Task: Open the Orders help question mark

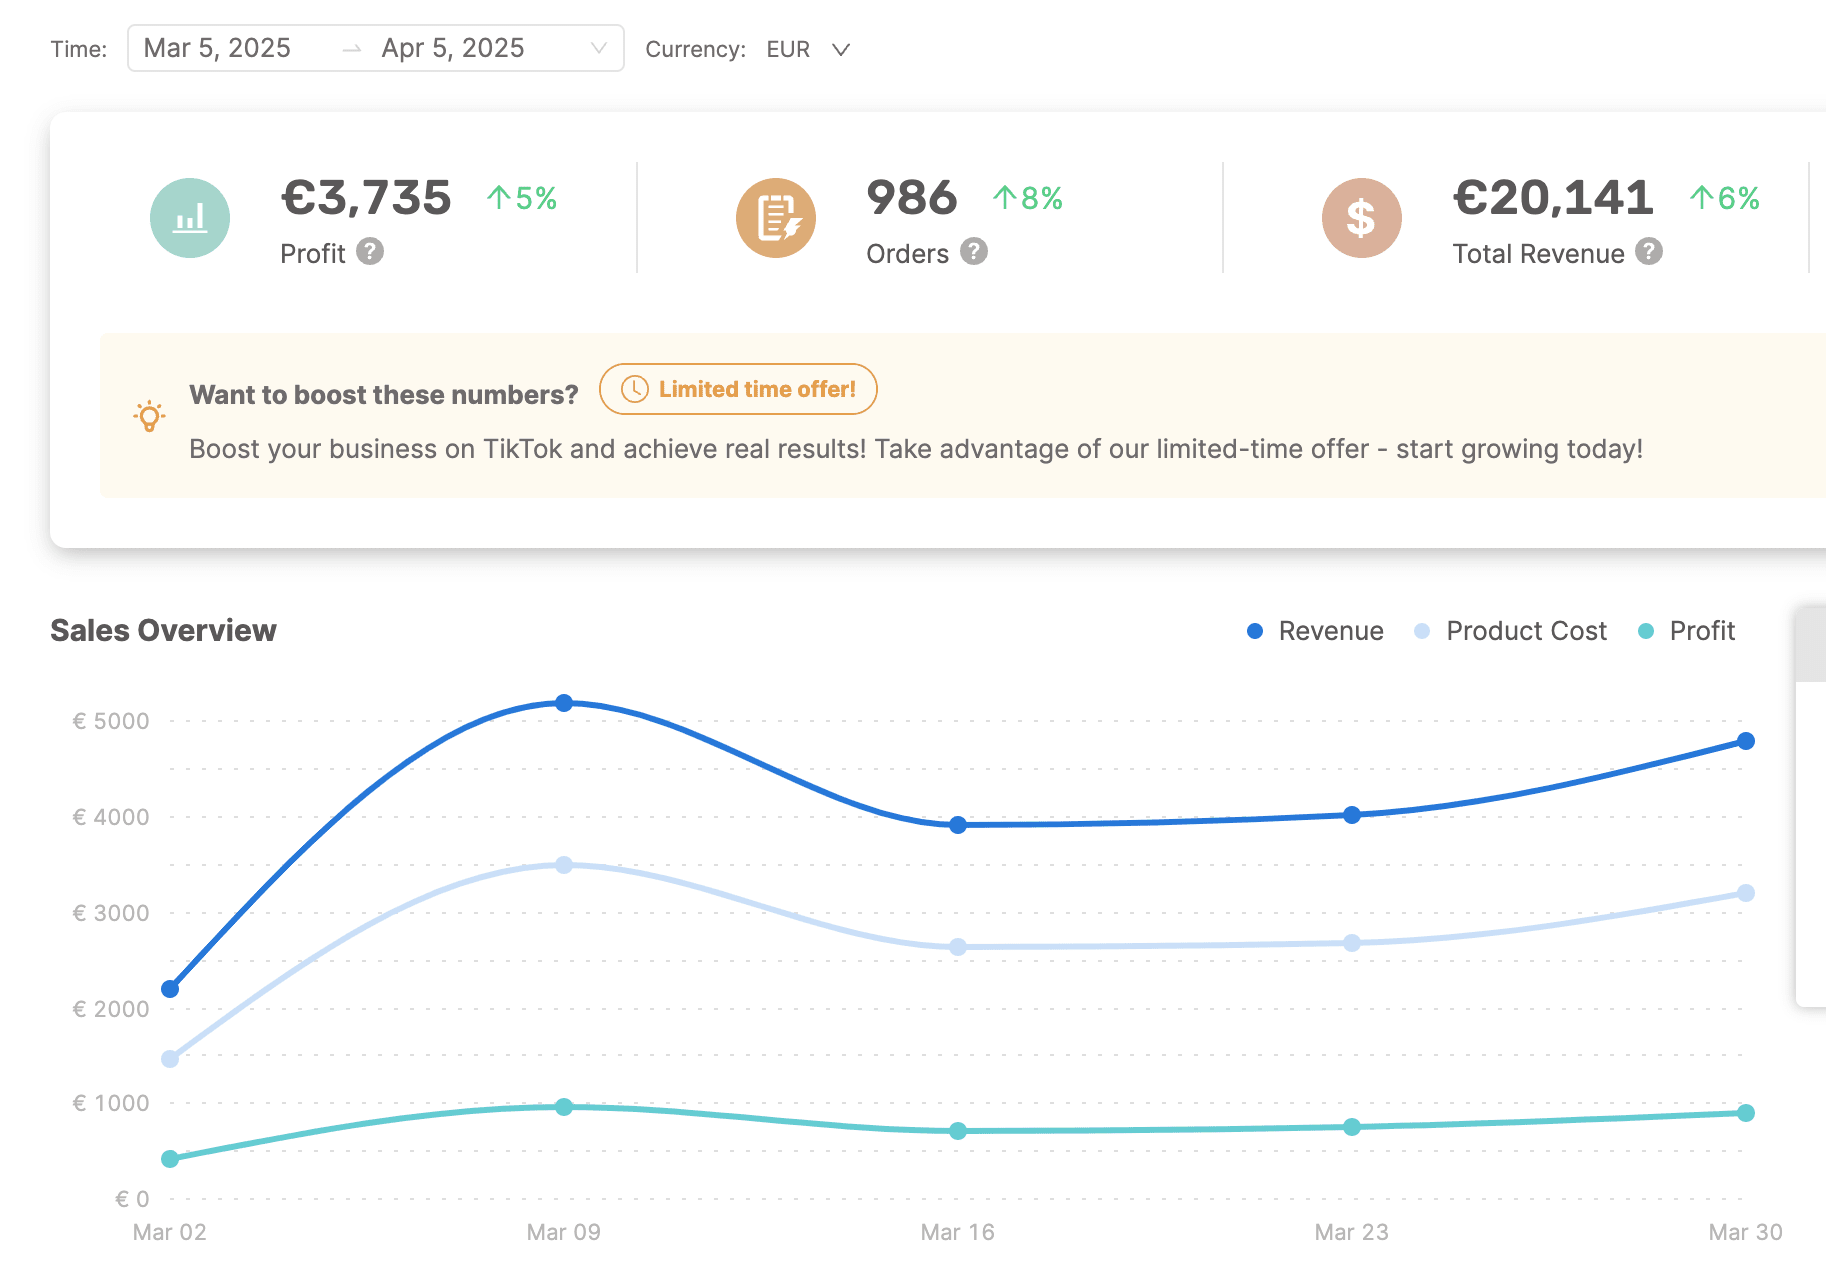Action: pyautogui.click(x=974, y=251)
